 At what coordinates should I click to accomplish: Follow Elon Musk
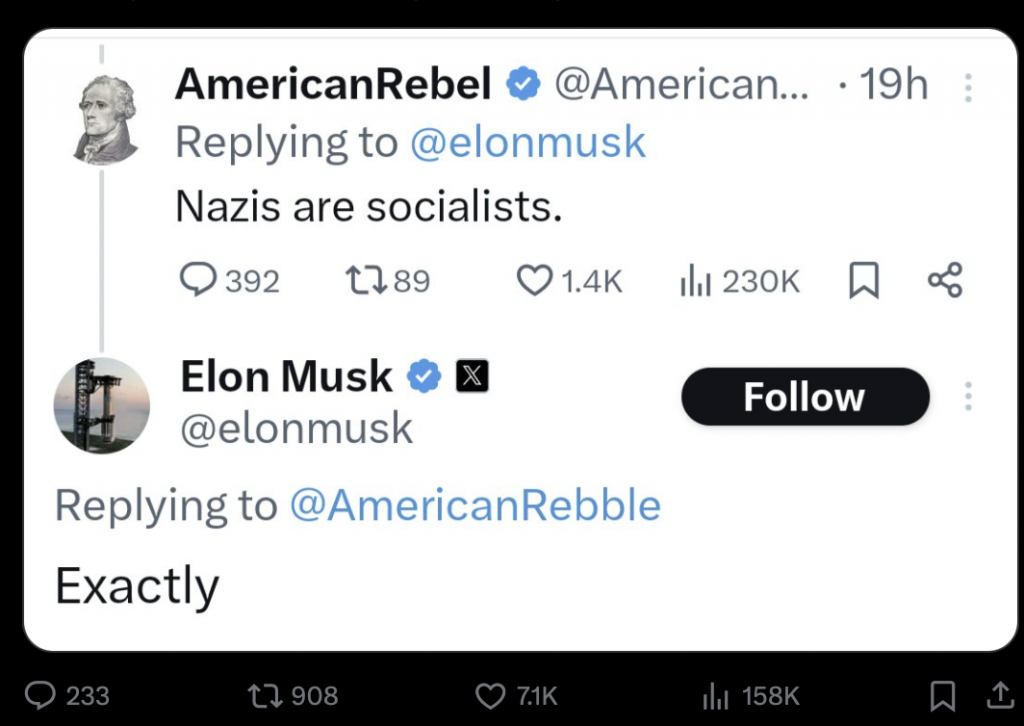[805, 397]
